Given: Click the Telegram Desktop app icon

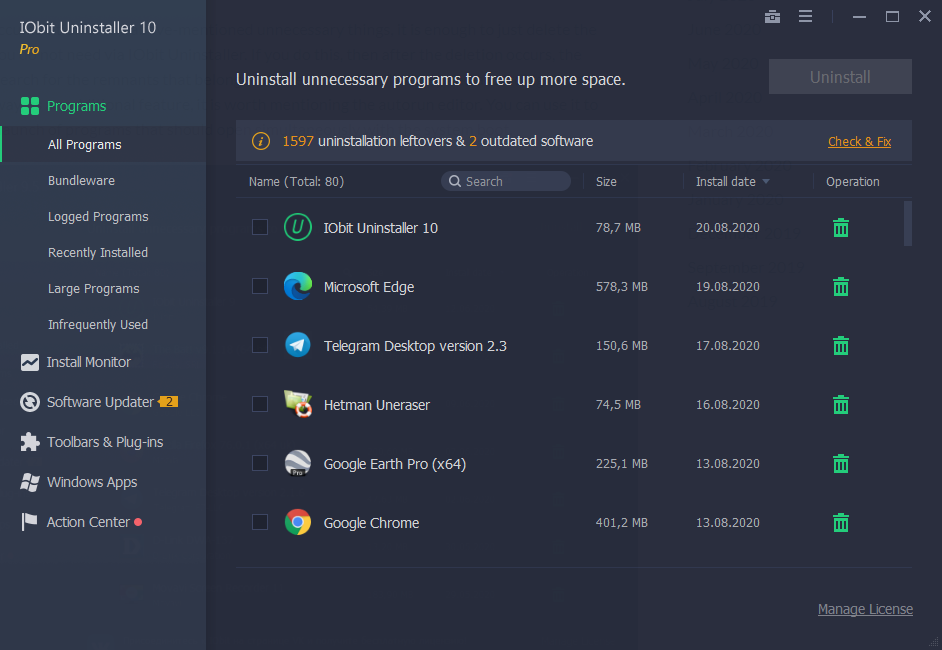Looking at the screenshot, I should tap(297, 345).
